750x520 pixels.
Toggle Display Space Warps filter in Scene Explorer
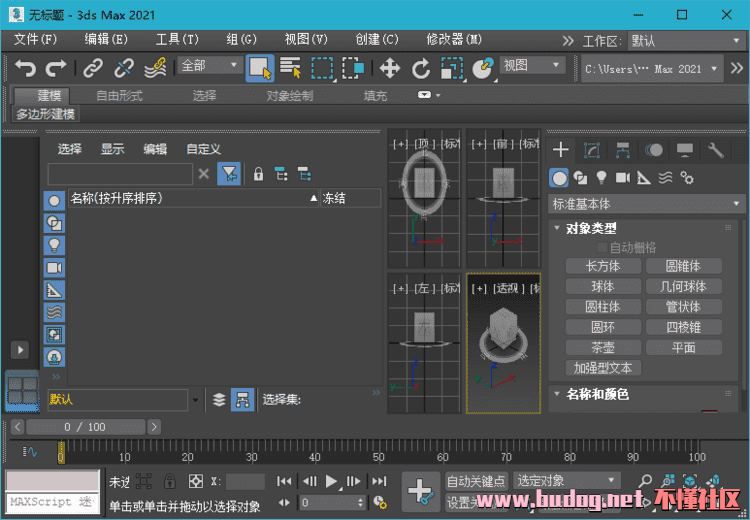(x=55, y=312)
